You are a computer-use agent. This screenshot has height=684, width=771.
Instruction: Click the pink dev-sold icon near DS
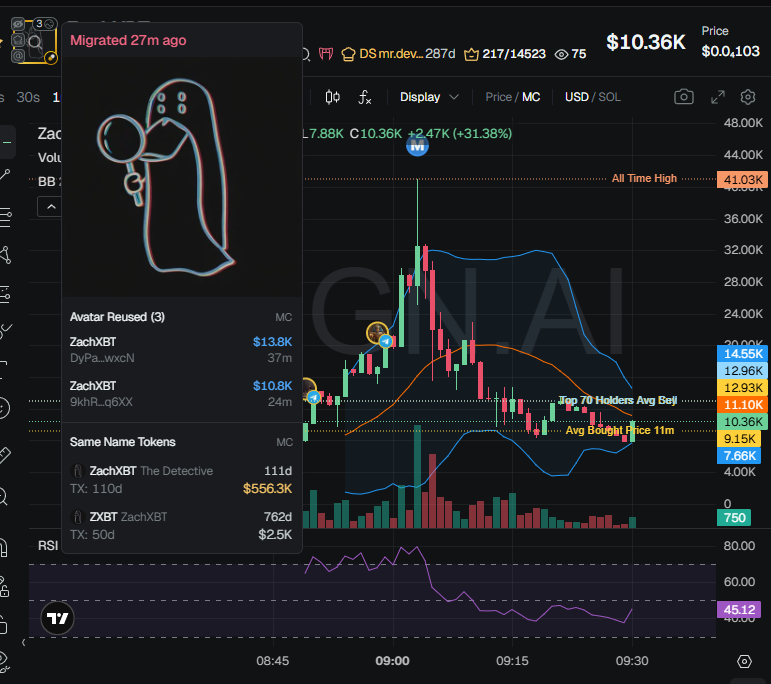pos(326,53)
